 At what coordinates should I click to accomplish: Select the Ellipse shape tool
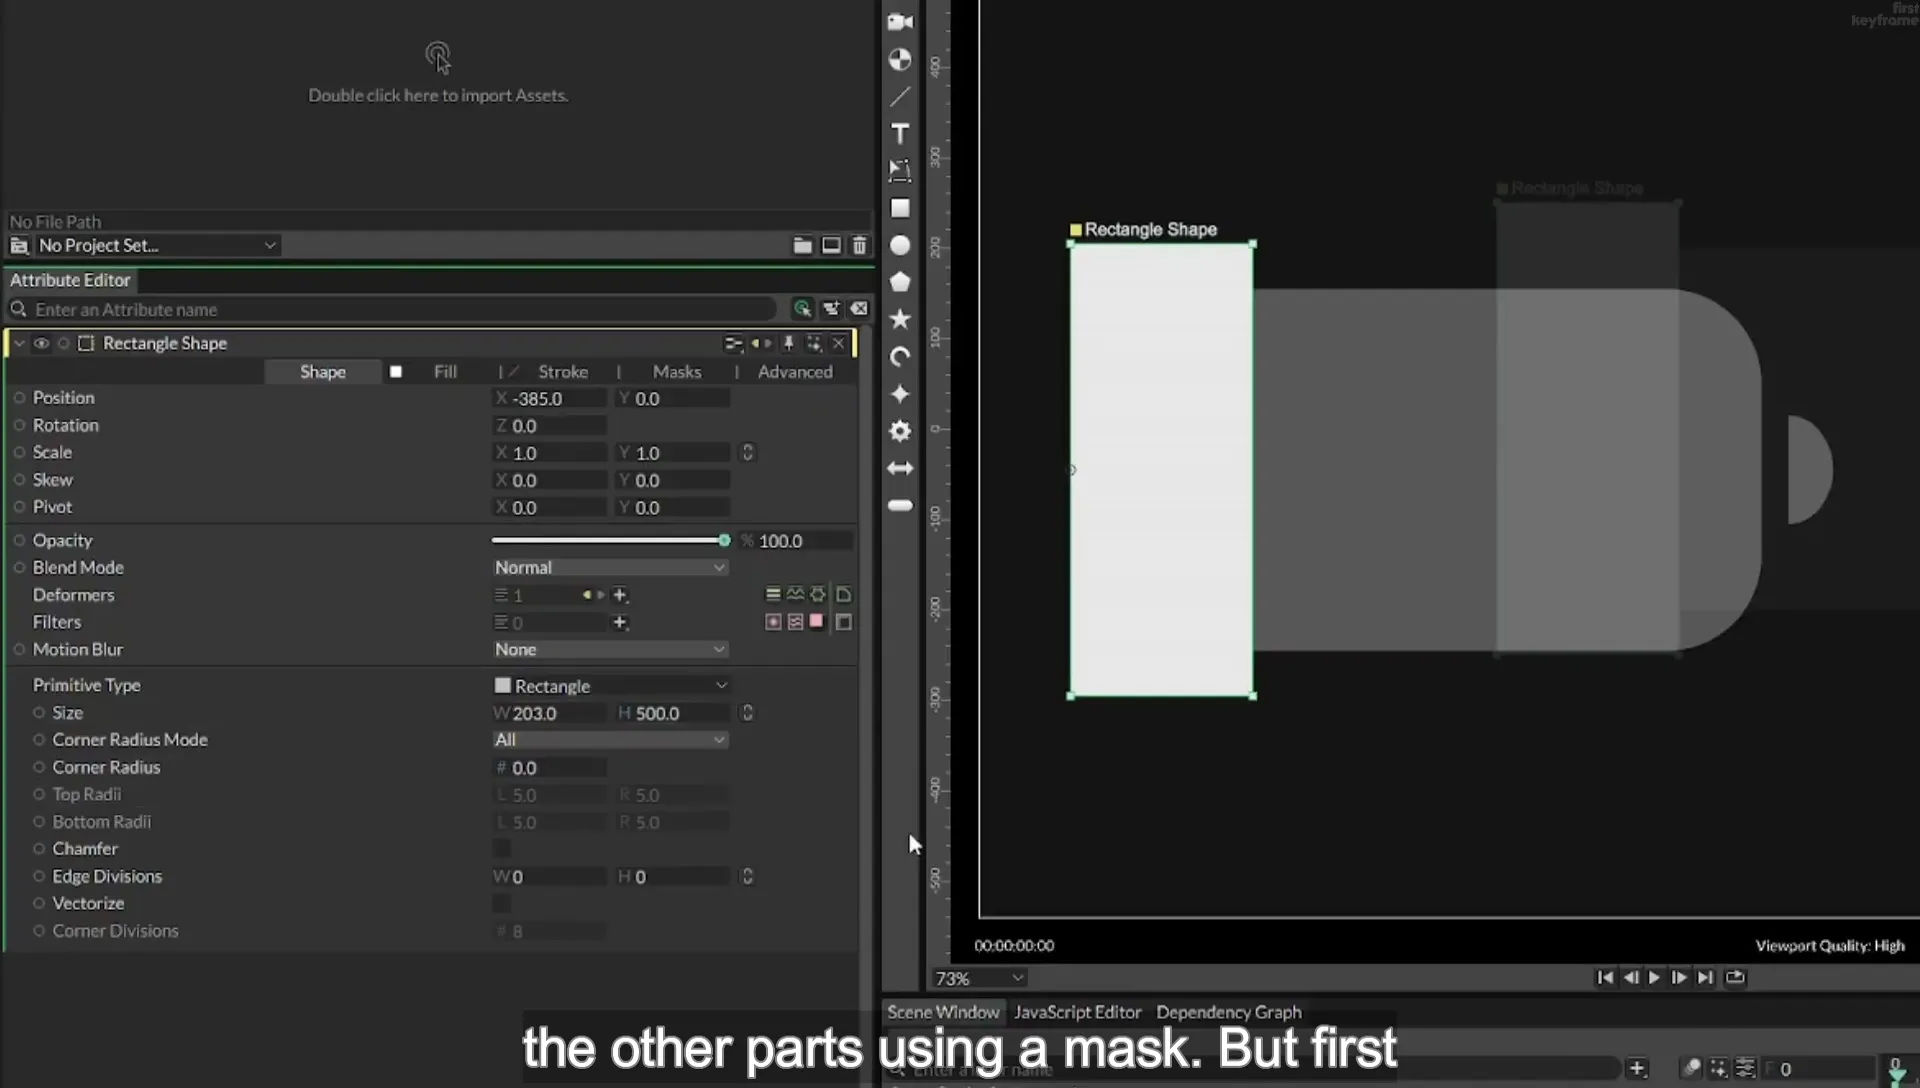[x=900, y=245]
